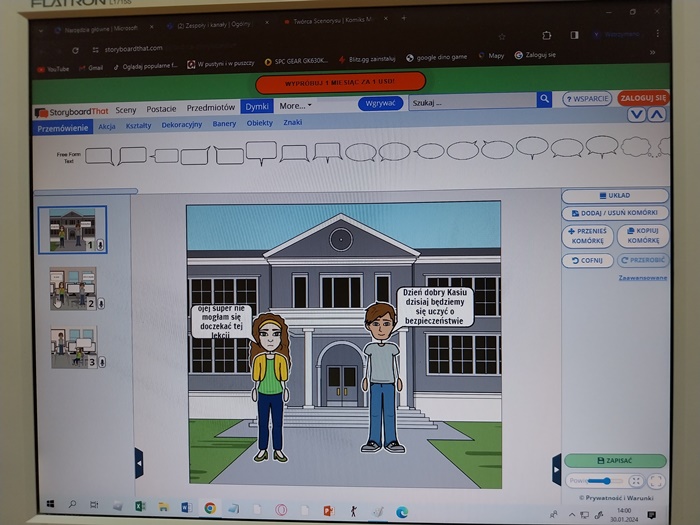Click the zoom slider handle
Viewport: 700px width, 525px height.
(x=607, y=481)
